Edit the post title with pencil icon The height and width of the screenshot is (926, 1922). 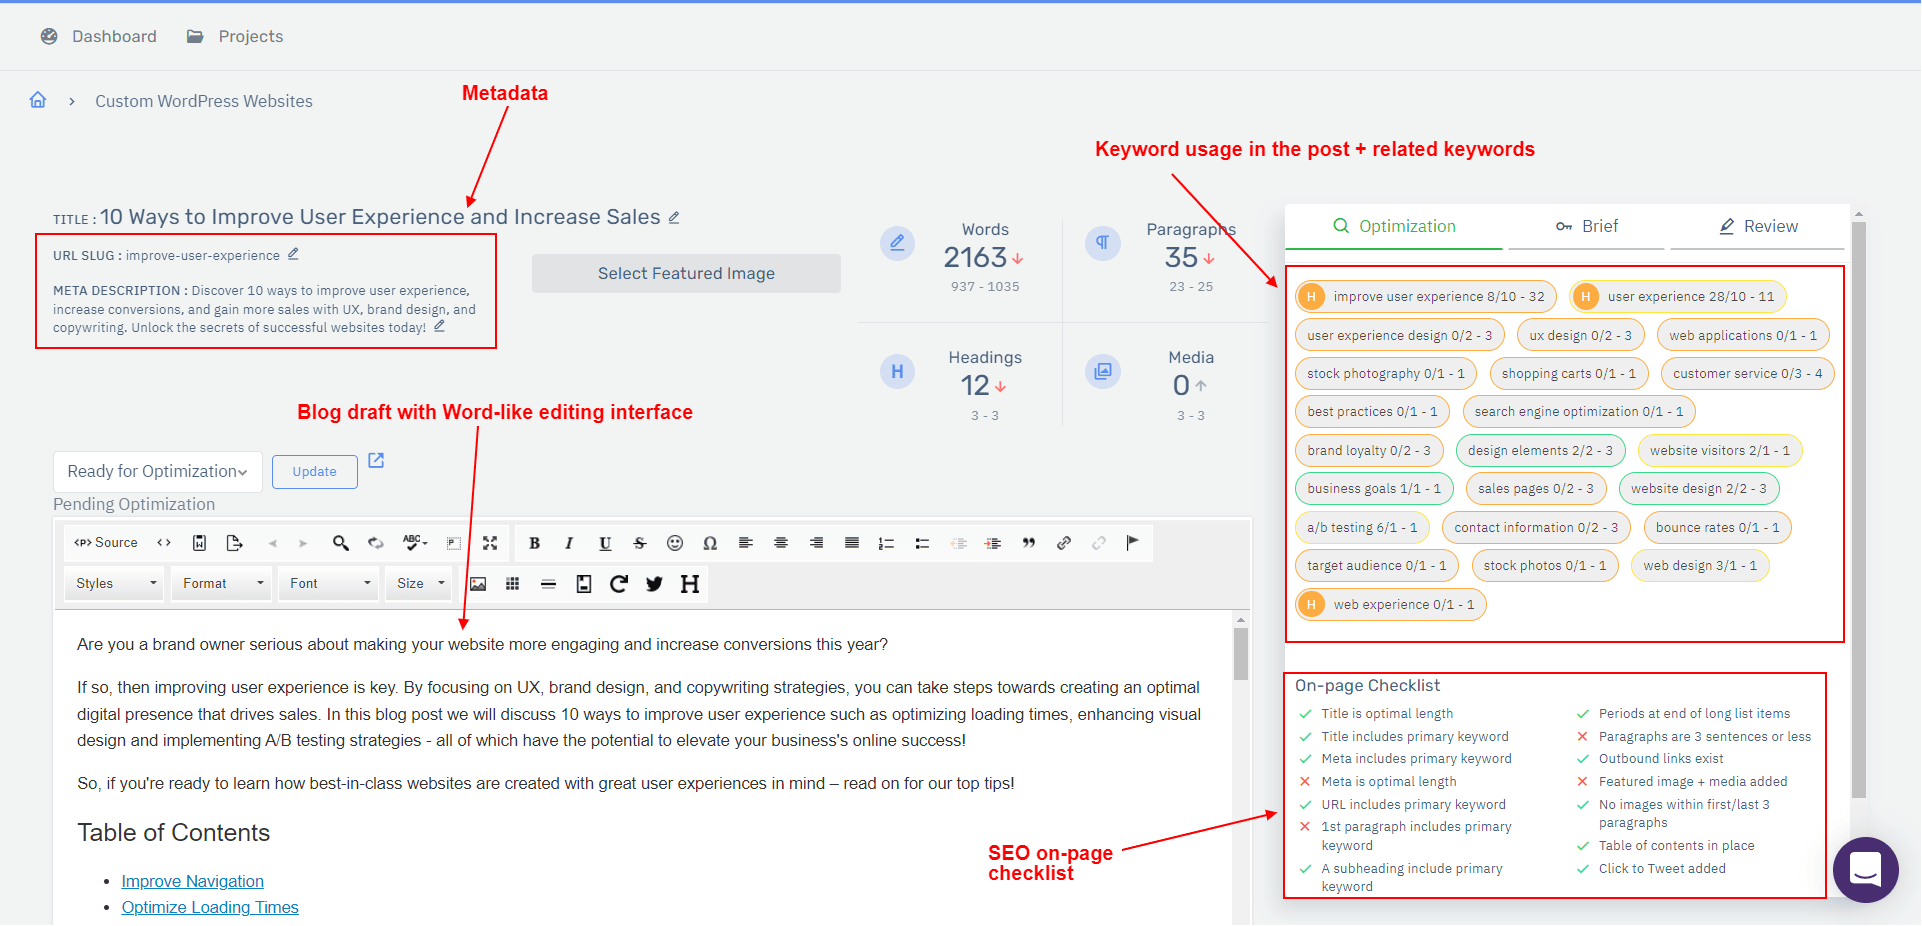coord(674,218)
